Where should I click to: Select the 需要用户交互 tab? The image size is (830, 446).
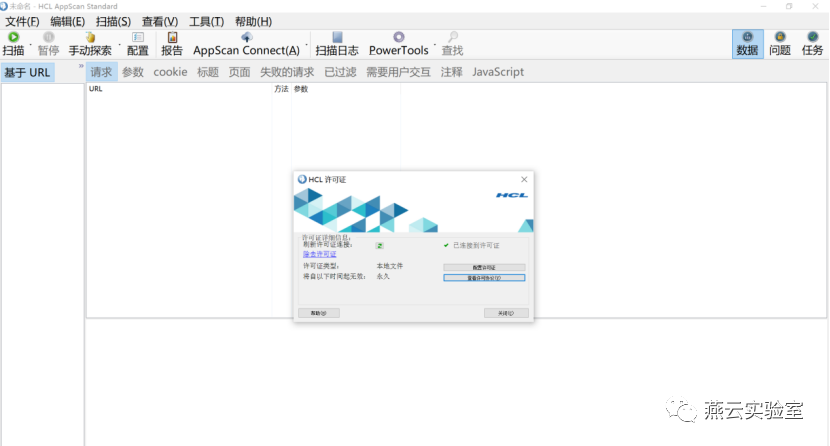click(398, 72)
